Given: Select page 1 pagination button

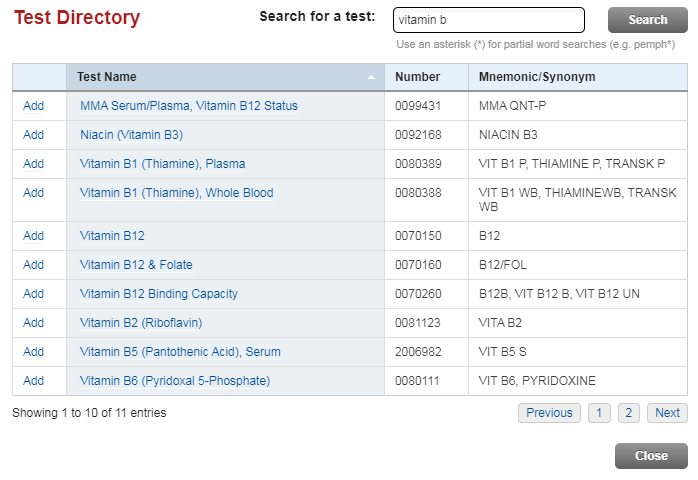Looking at the screenshot, I should (x=599, y=413).
